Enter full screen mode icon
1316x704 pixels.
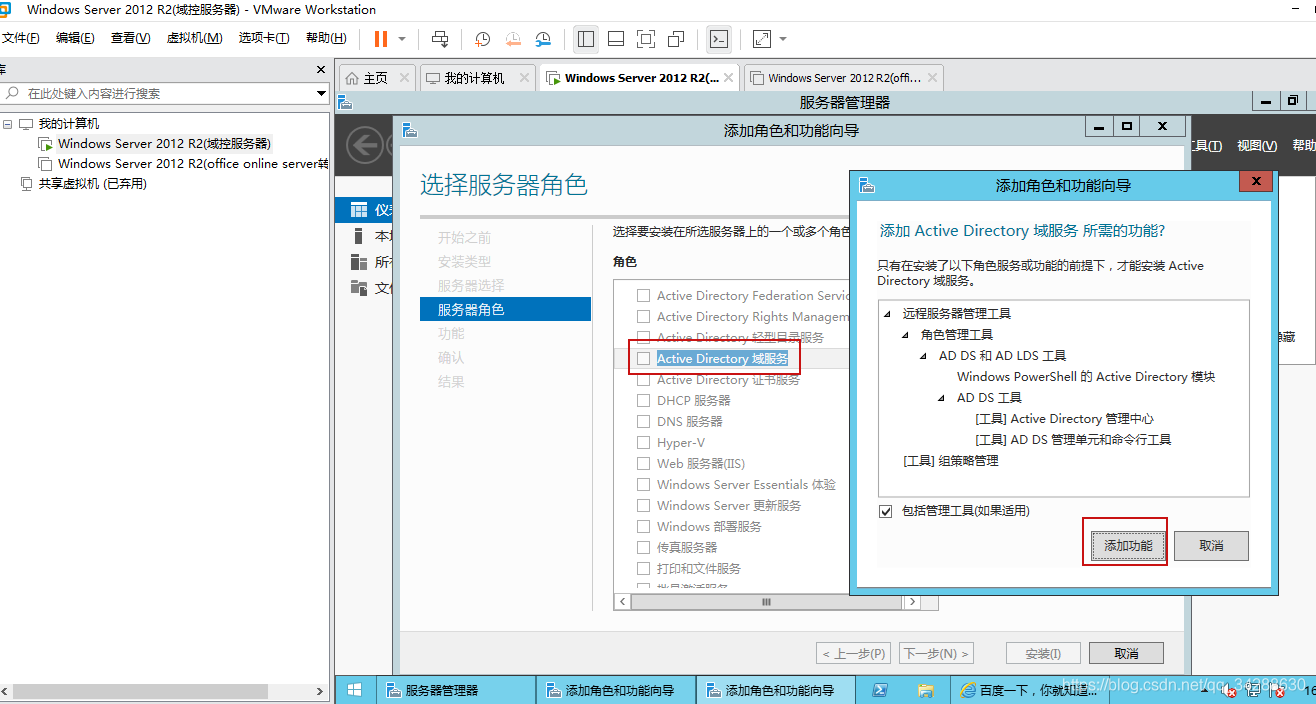pos(646,39)
